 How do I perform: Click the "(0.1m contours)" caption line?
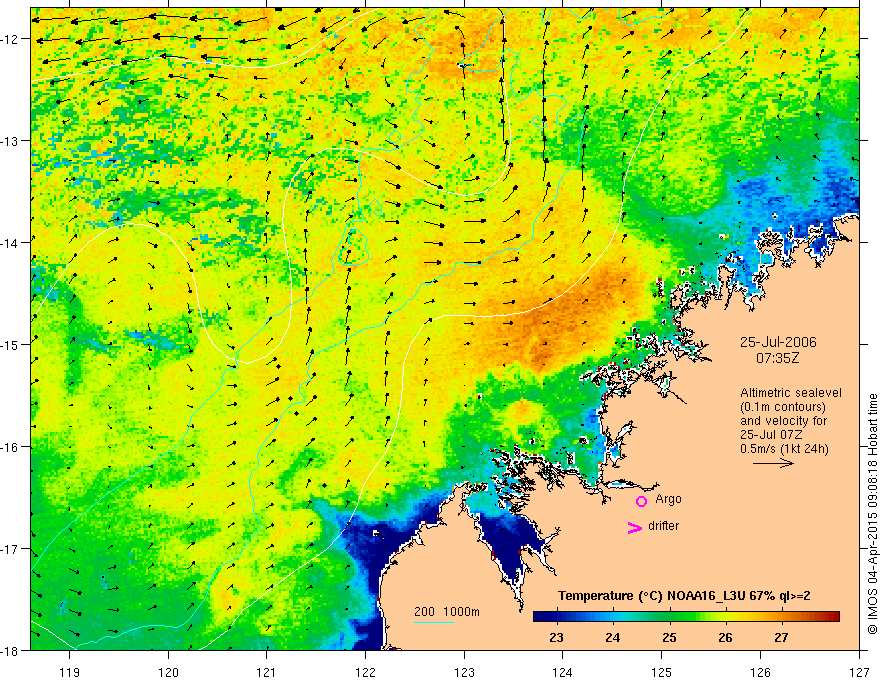pyautogui.click(x=783, y=407)
